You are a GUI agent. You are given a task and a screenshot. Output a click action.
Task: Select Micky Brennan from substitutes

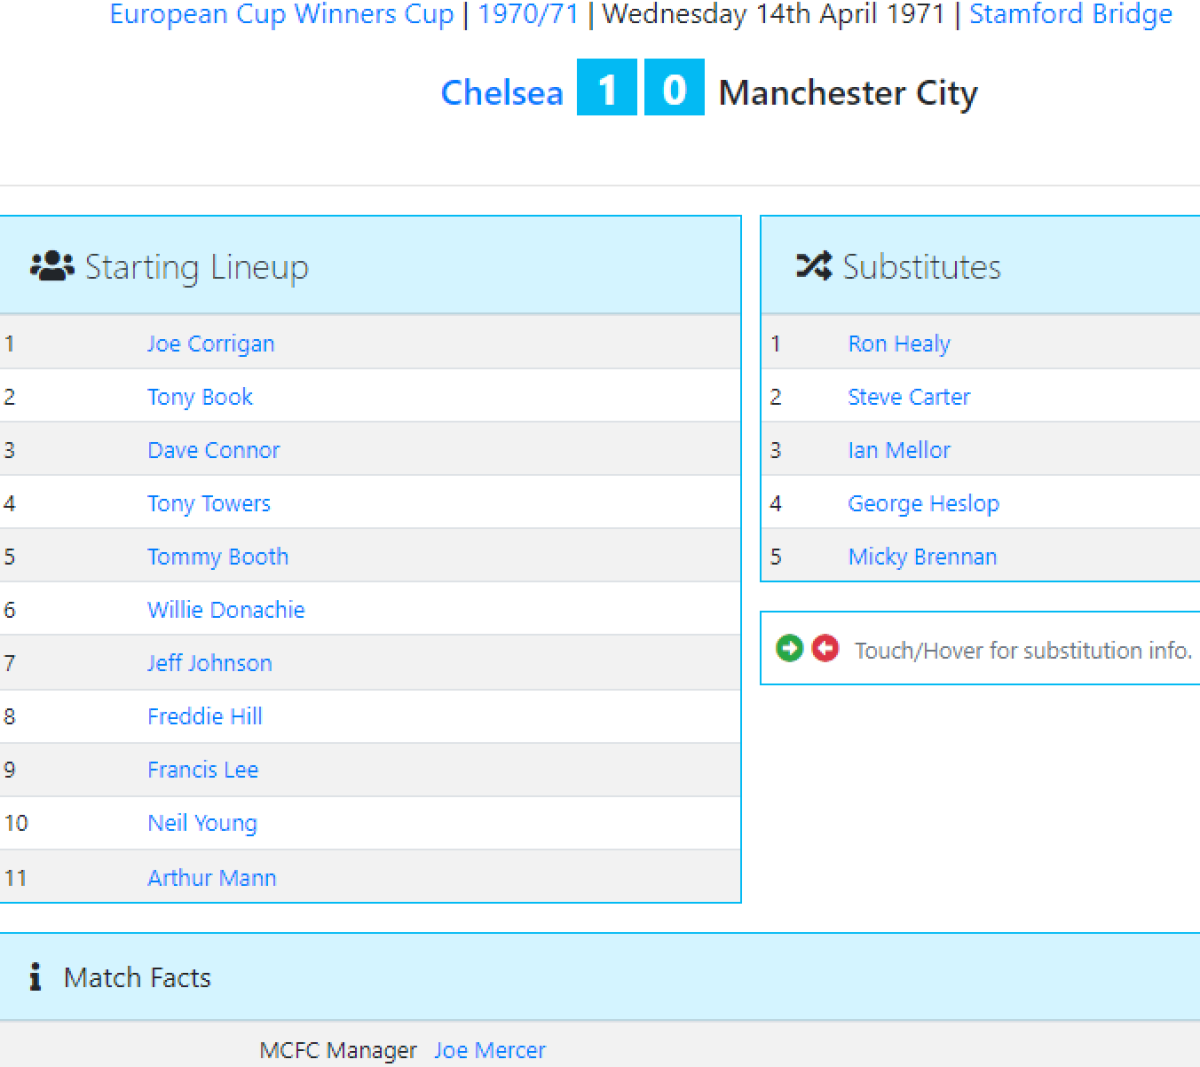pyautogui.click(x=922, y=557)
